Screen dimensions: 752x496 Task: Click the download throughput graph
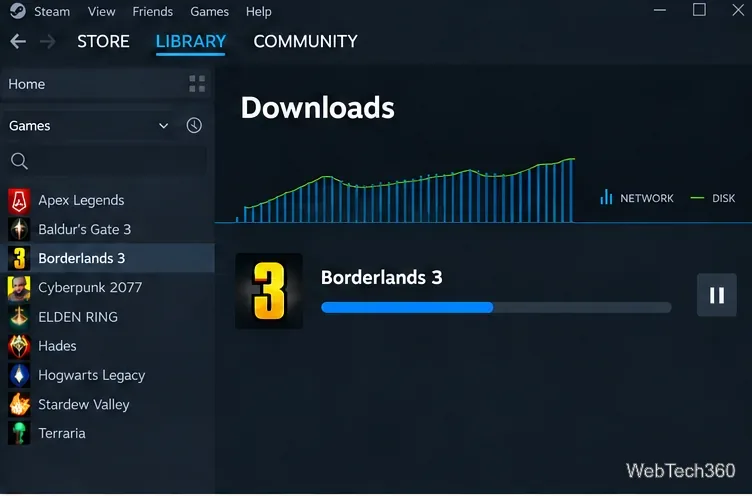[406, 191]
